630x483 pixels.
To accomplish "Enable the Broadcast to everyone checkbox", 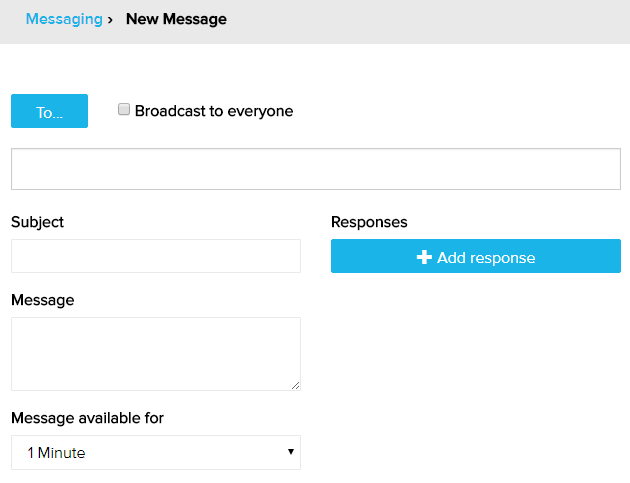I will click(x=124, y=110).
